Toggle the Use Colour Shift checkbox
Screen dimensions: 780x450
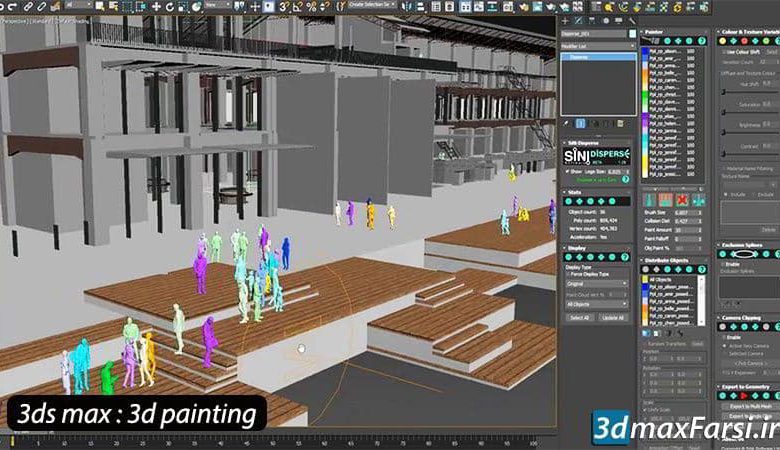[x=725, y=51]
